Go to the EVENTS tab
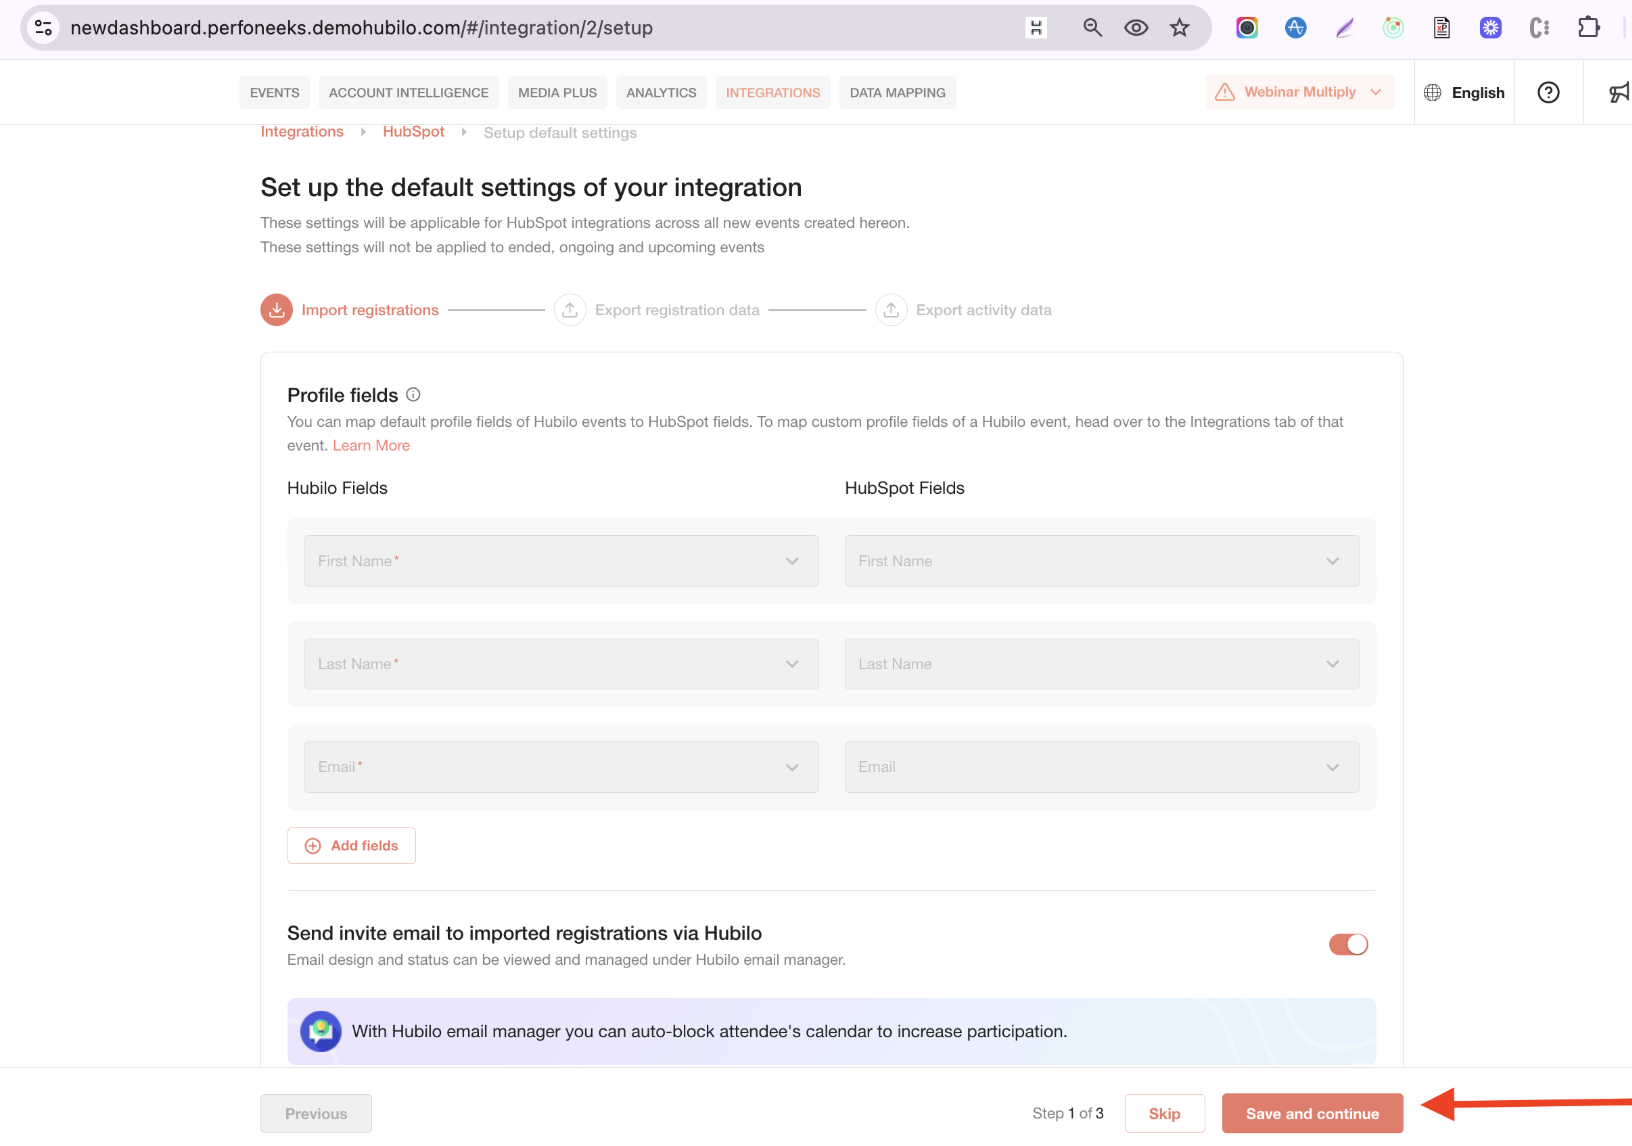 point(275,92)
